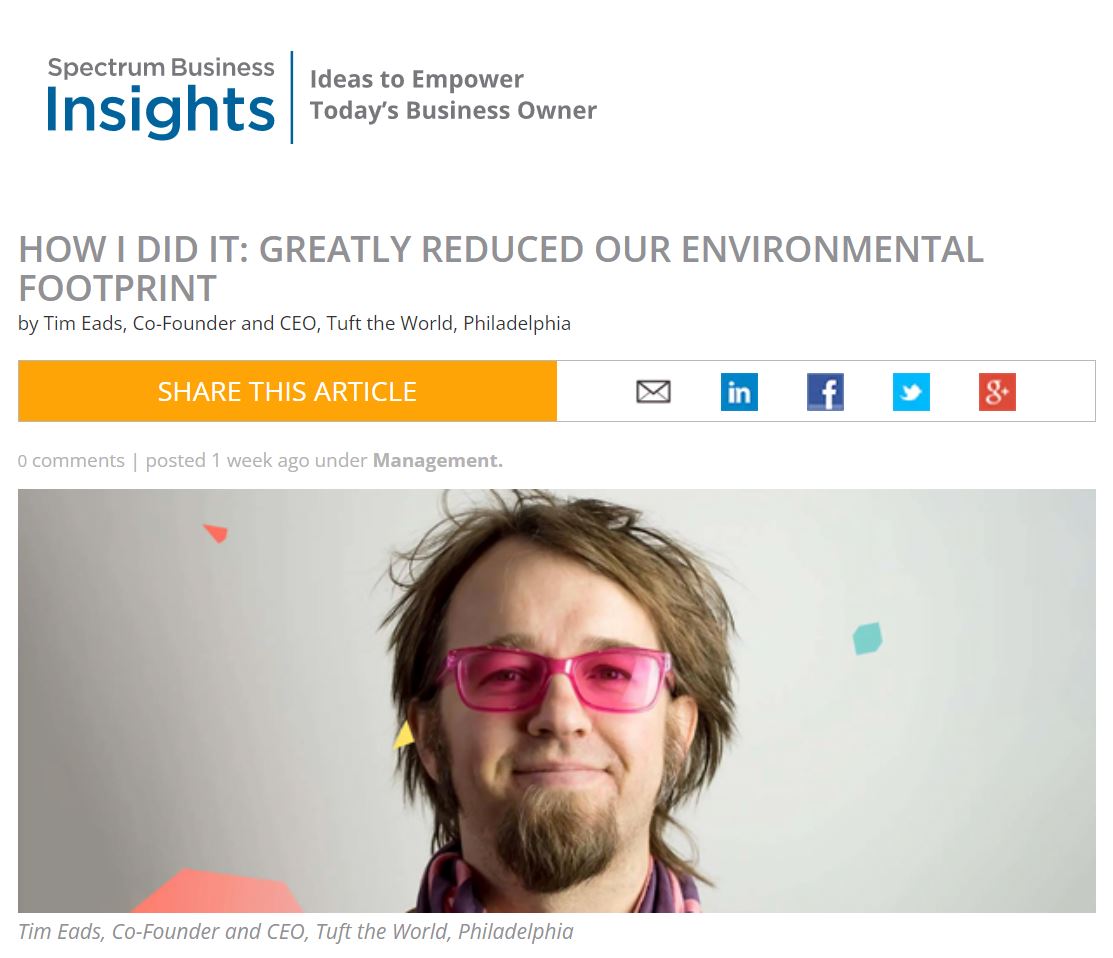Viewport: 1113px width, 958px height.
Task: Share the article on Facebook
Action: [x=825, y=392]
